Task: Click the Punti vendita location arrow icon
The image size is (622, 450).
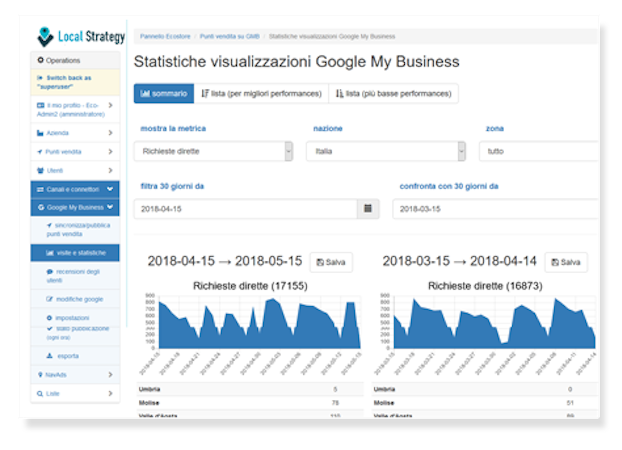Action: tap(40, 152)
